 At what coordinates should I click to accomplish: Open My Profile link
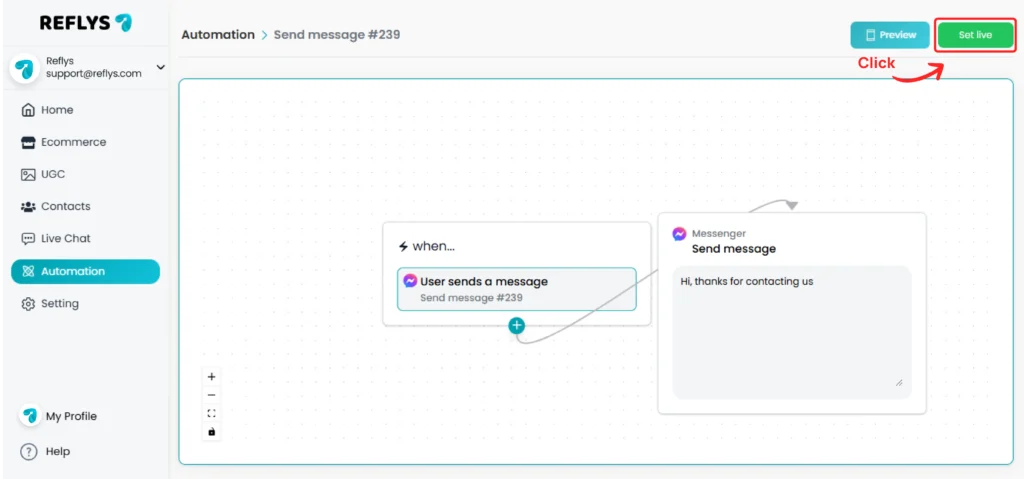point(71,416)
